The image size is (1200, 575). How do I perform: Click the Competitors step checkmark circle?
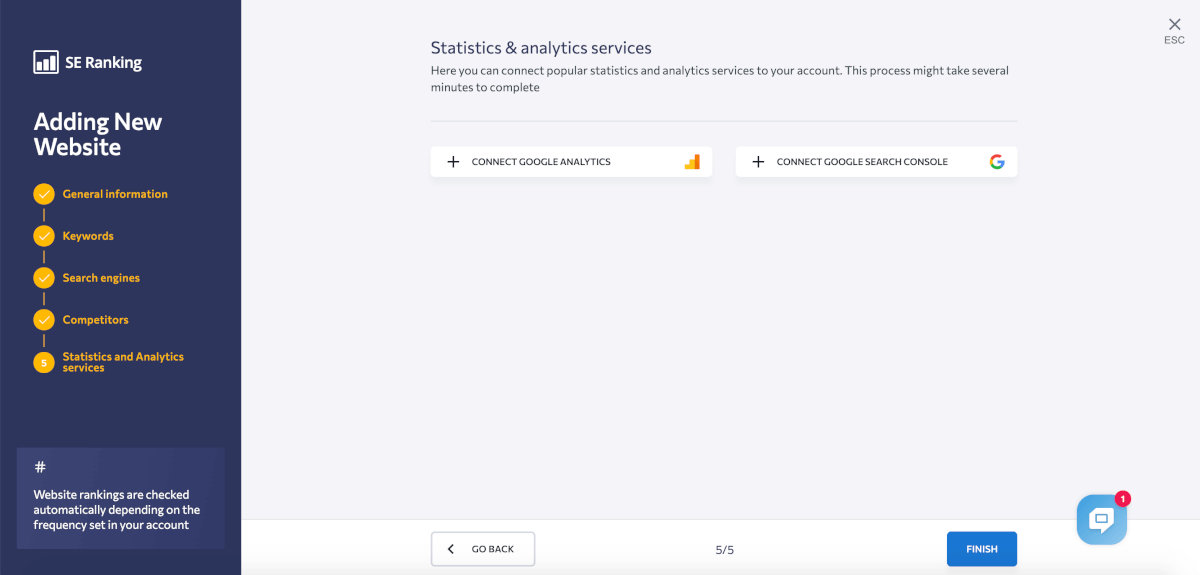tap(44, 320)
